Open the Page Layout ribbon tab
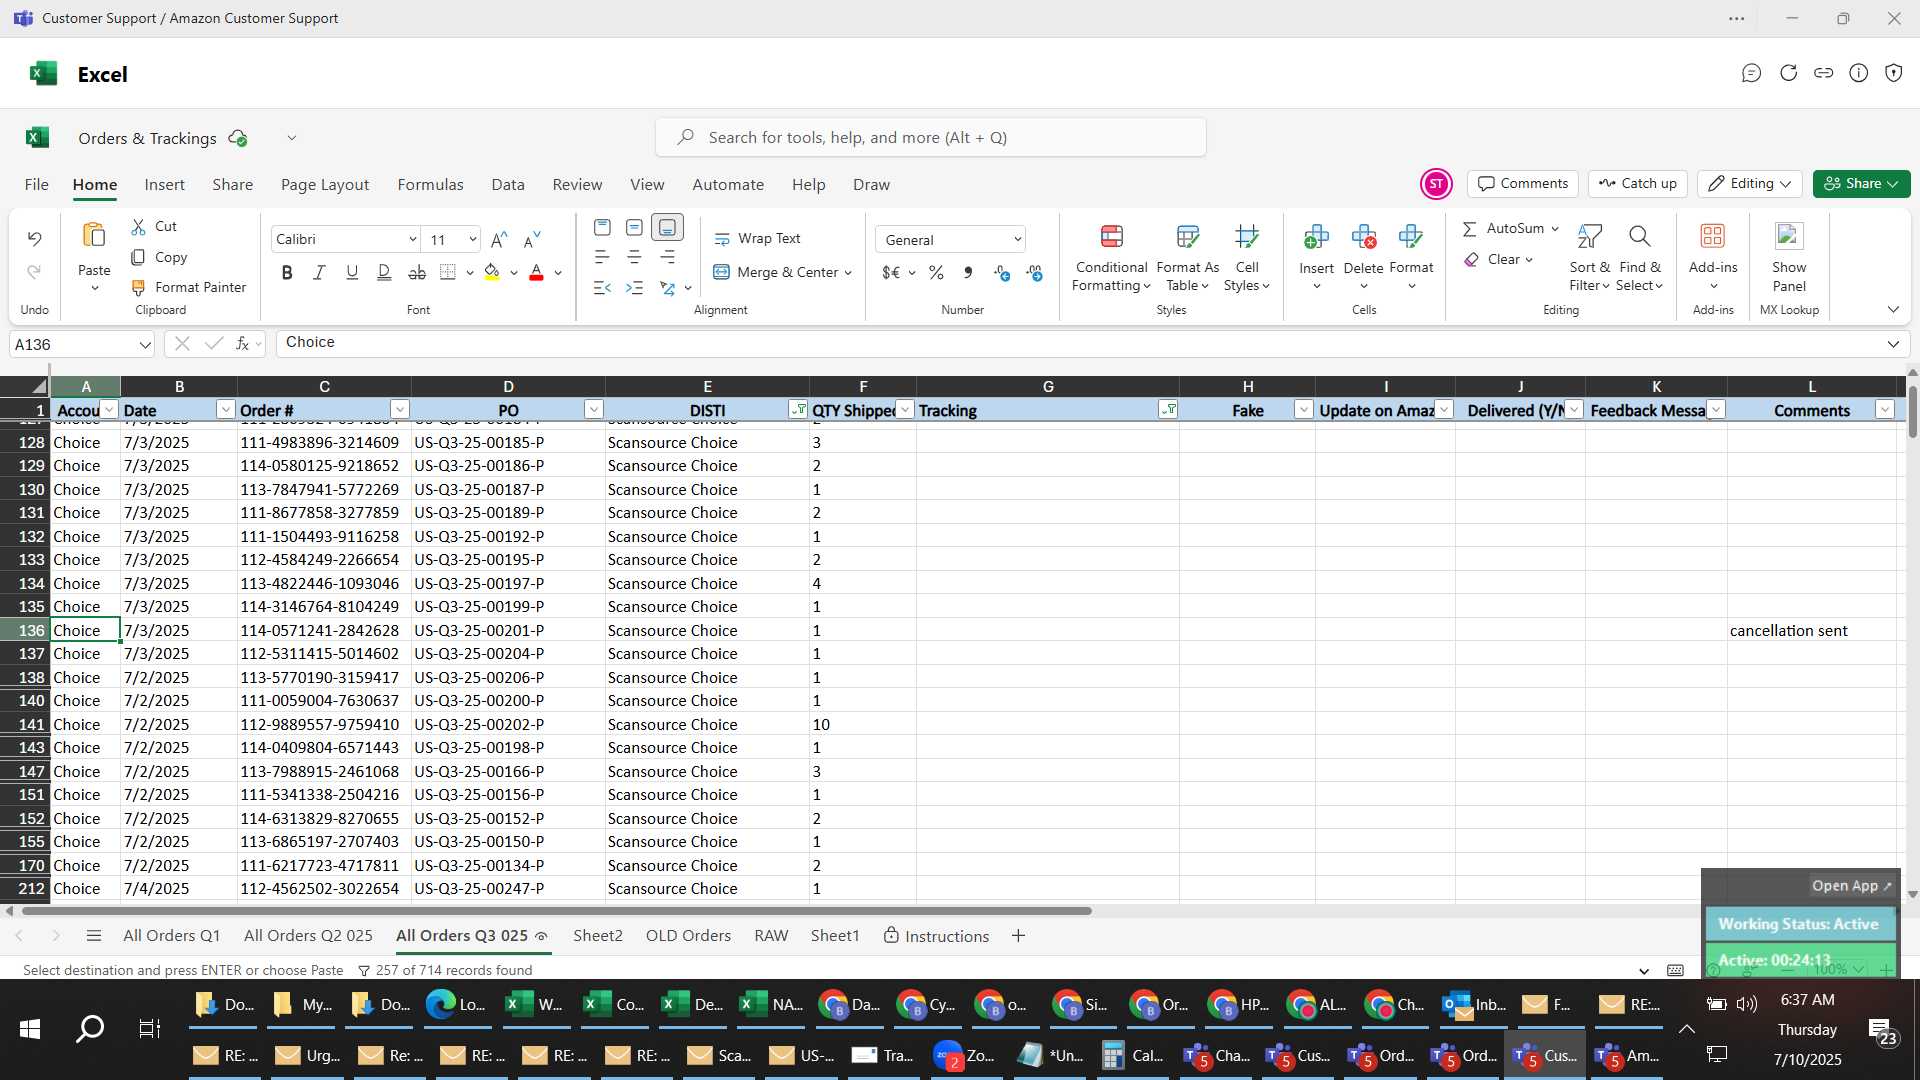The image size is (1920, 1080). [x=325, y=185]
